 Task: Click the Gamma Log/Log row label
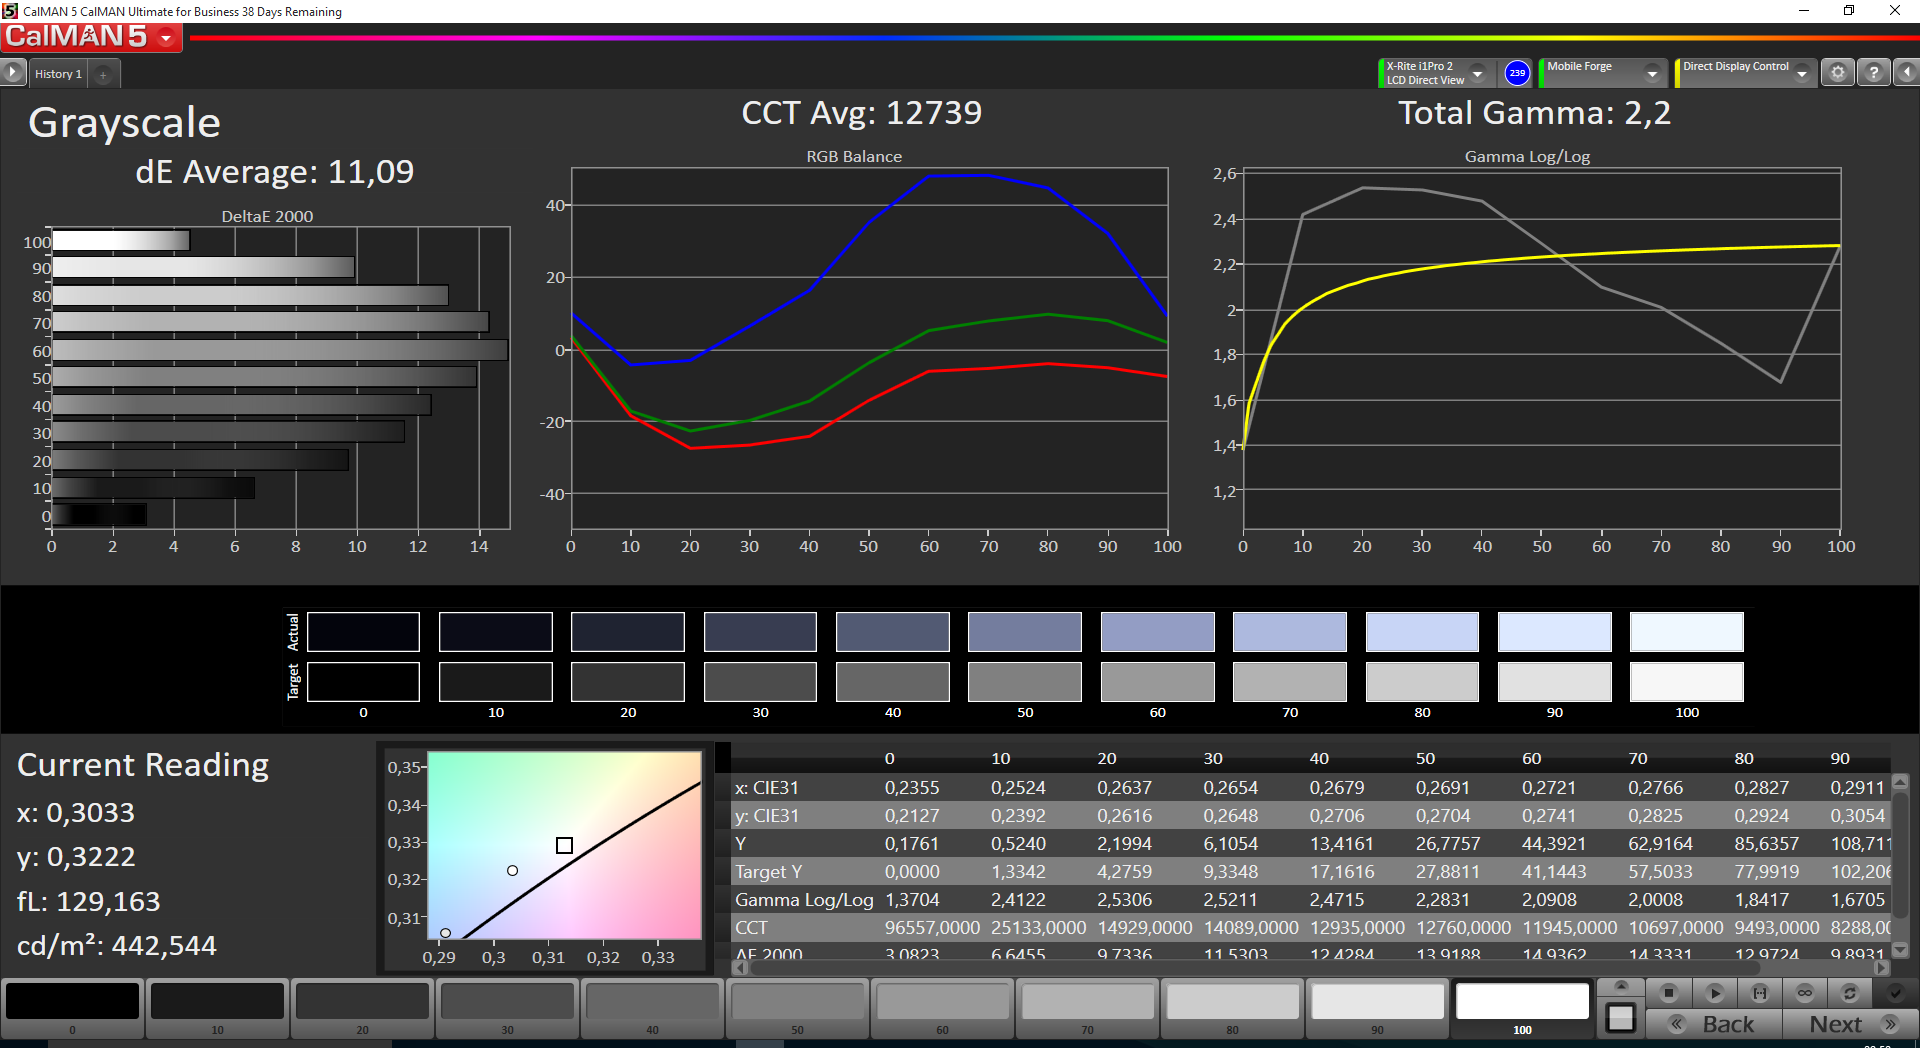[804, 900]
